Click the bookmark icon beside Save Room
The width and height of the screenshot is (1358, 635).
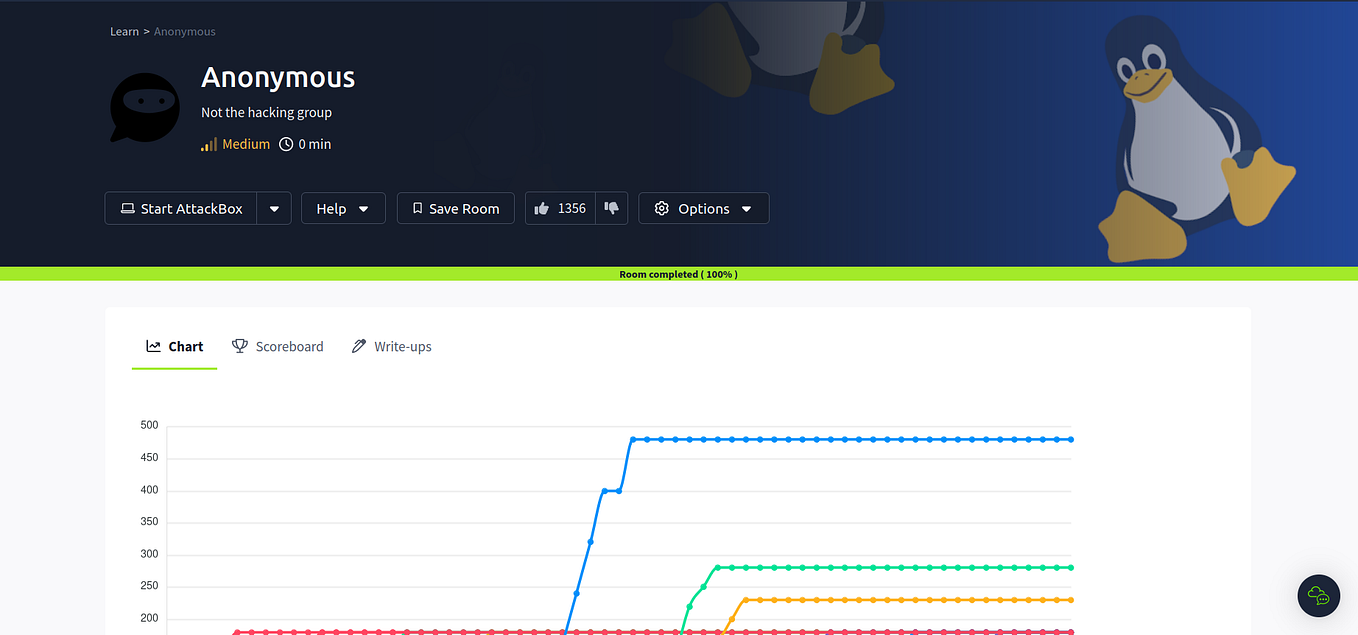(417, 208)
